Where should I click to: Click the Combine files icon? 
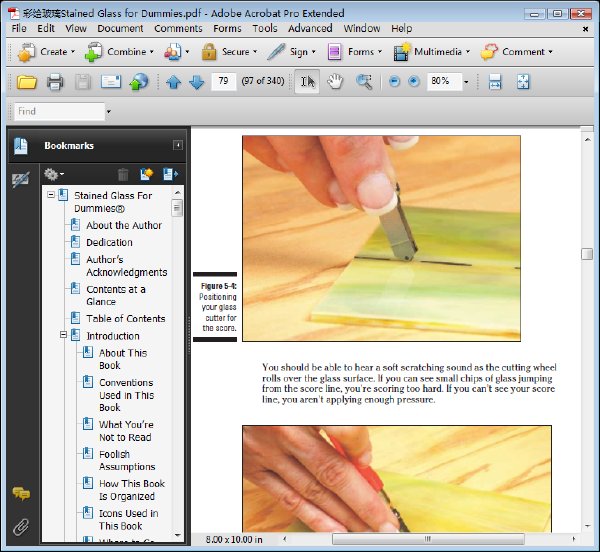pos(93,52)
